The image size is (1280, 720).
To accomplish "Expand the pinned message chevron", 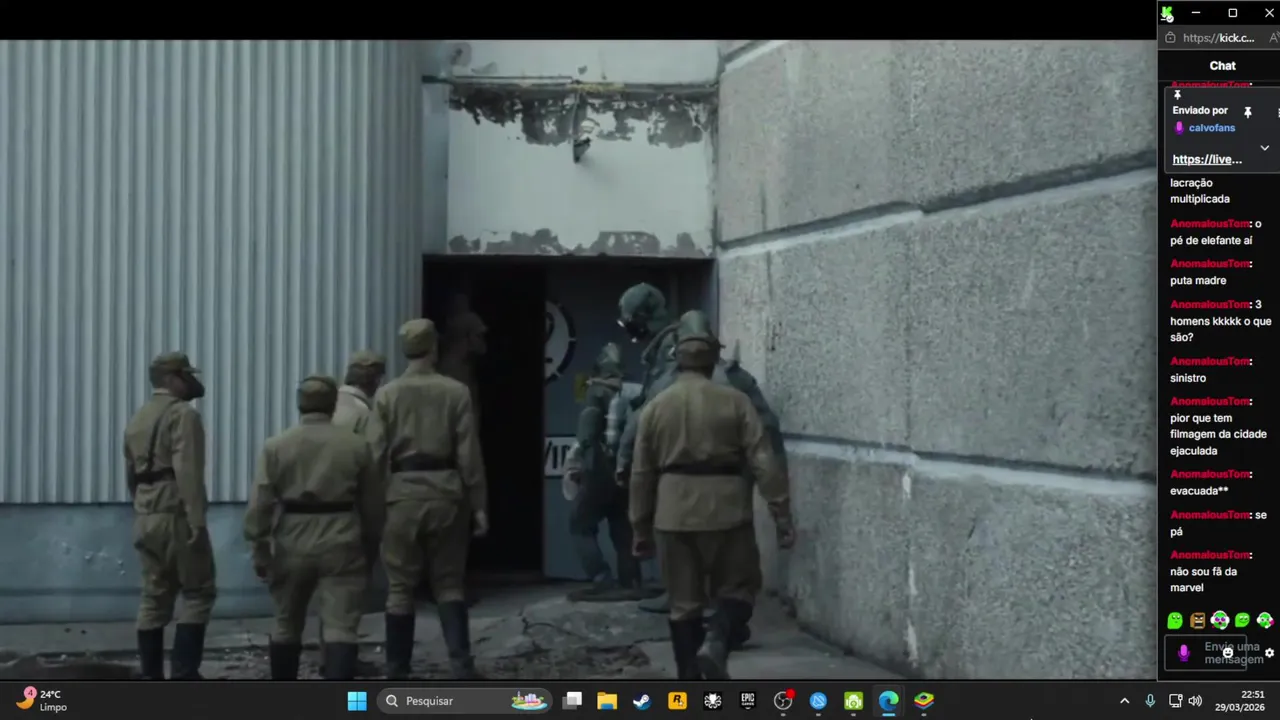I will click(x=1264, y=148).
